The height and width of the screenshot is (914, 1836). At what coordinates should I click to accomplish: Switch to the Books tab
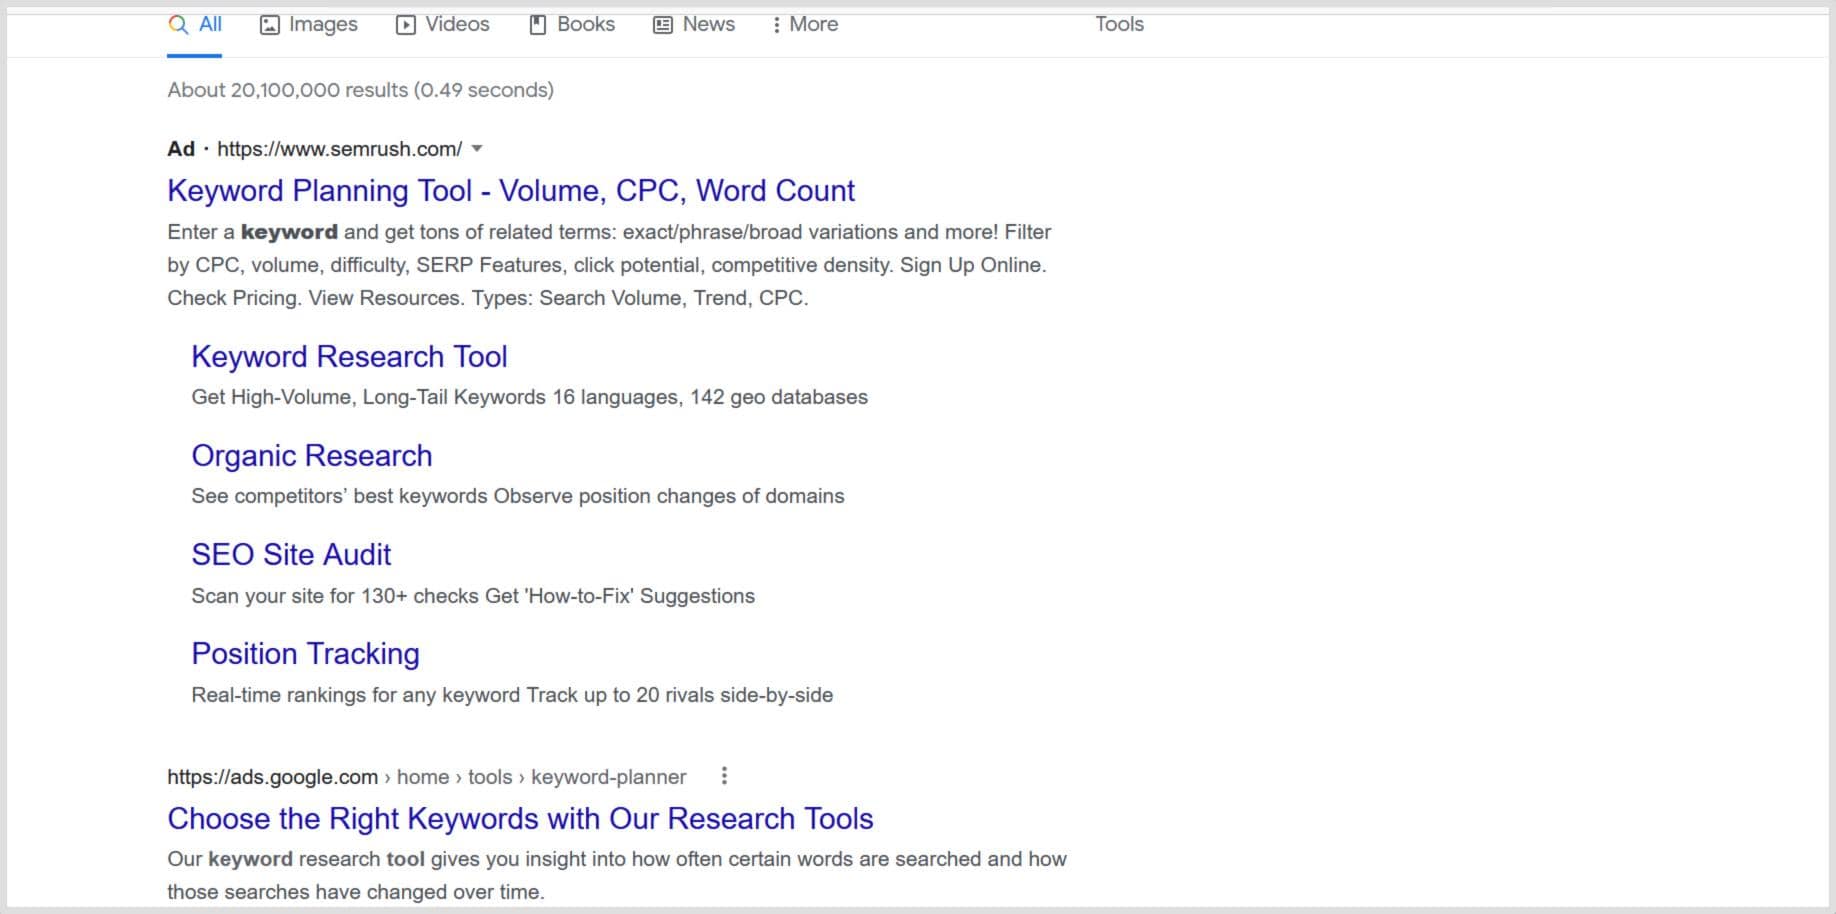pyautogui.click(x=572, y=24)
